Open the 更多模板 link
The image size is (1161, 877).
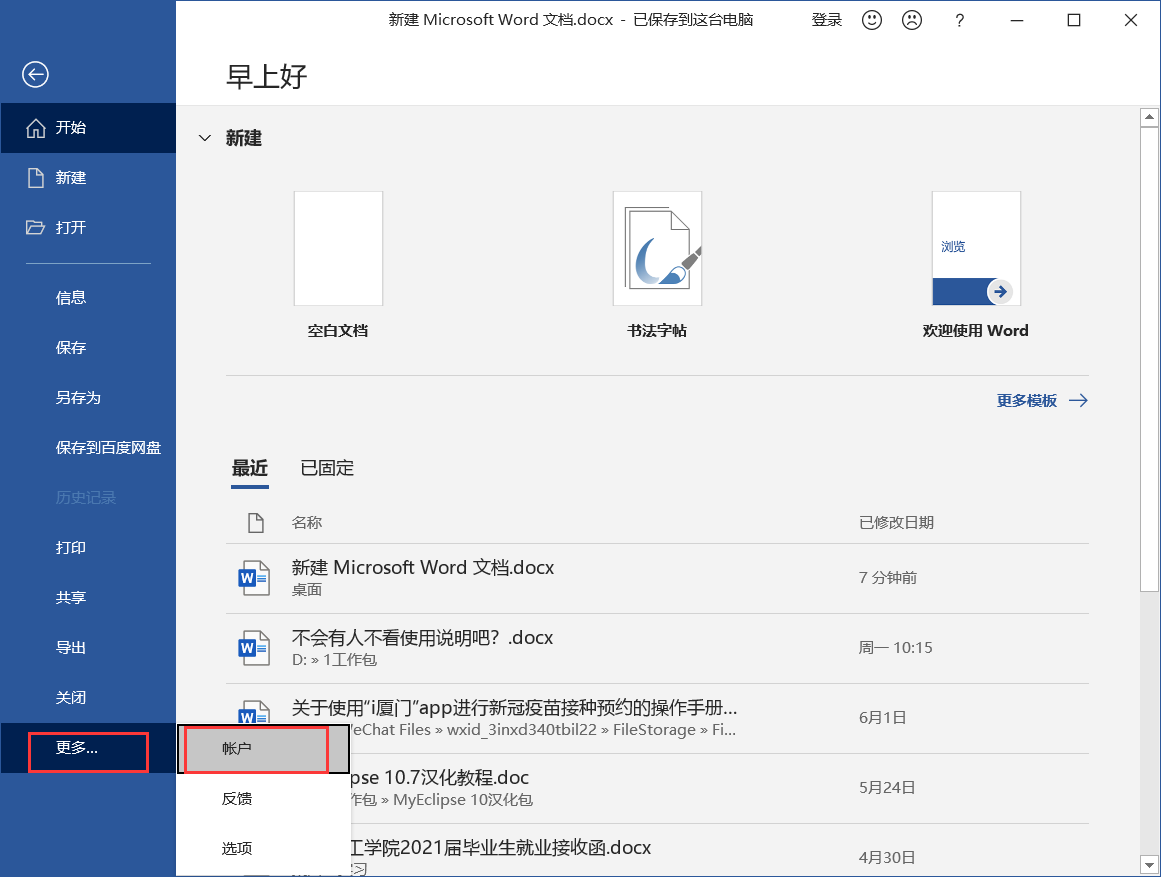(x=1029, y=400)
